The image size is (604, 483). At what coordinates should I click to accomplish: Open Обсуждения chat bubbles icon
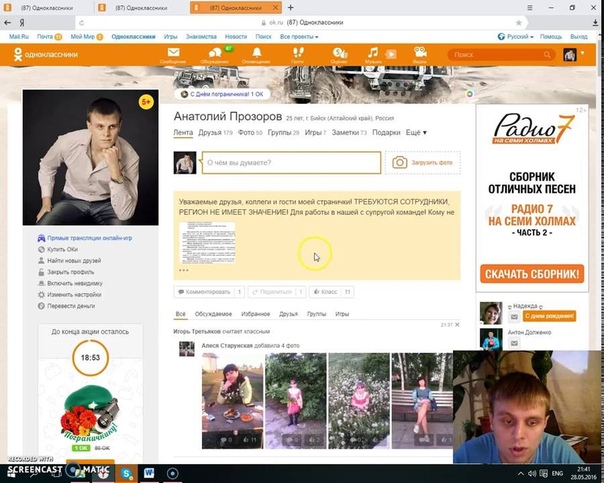tap(215, 53)
